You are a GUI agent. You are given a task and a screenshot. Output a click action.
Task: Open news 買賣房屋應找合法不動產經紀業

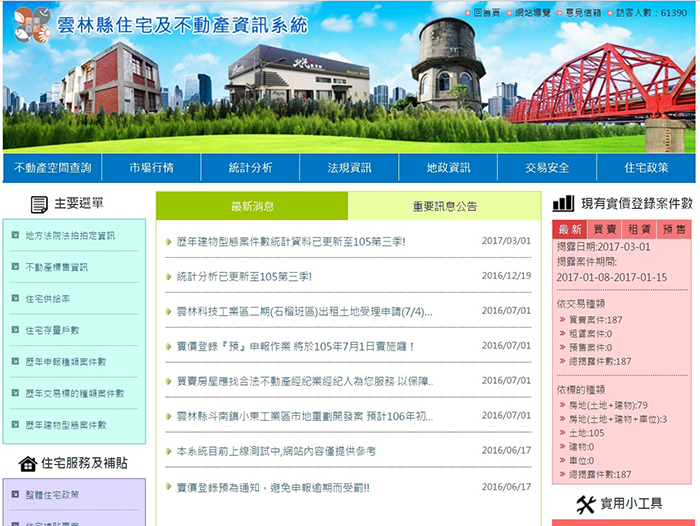[x=305, y=381]
